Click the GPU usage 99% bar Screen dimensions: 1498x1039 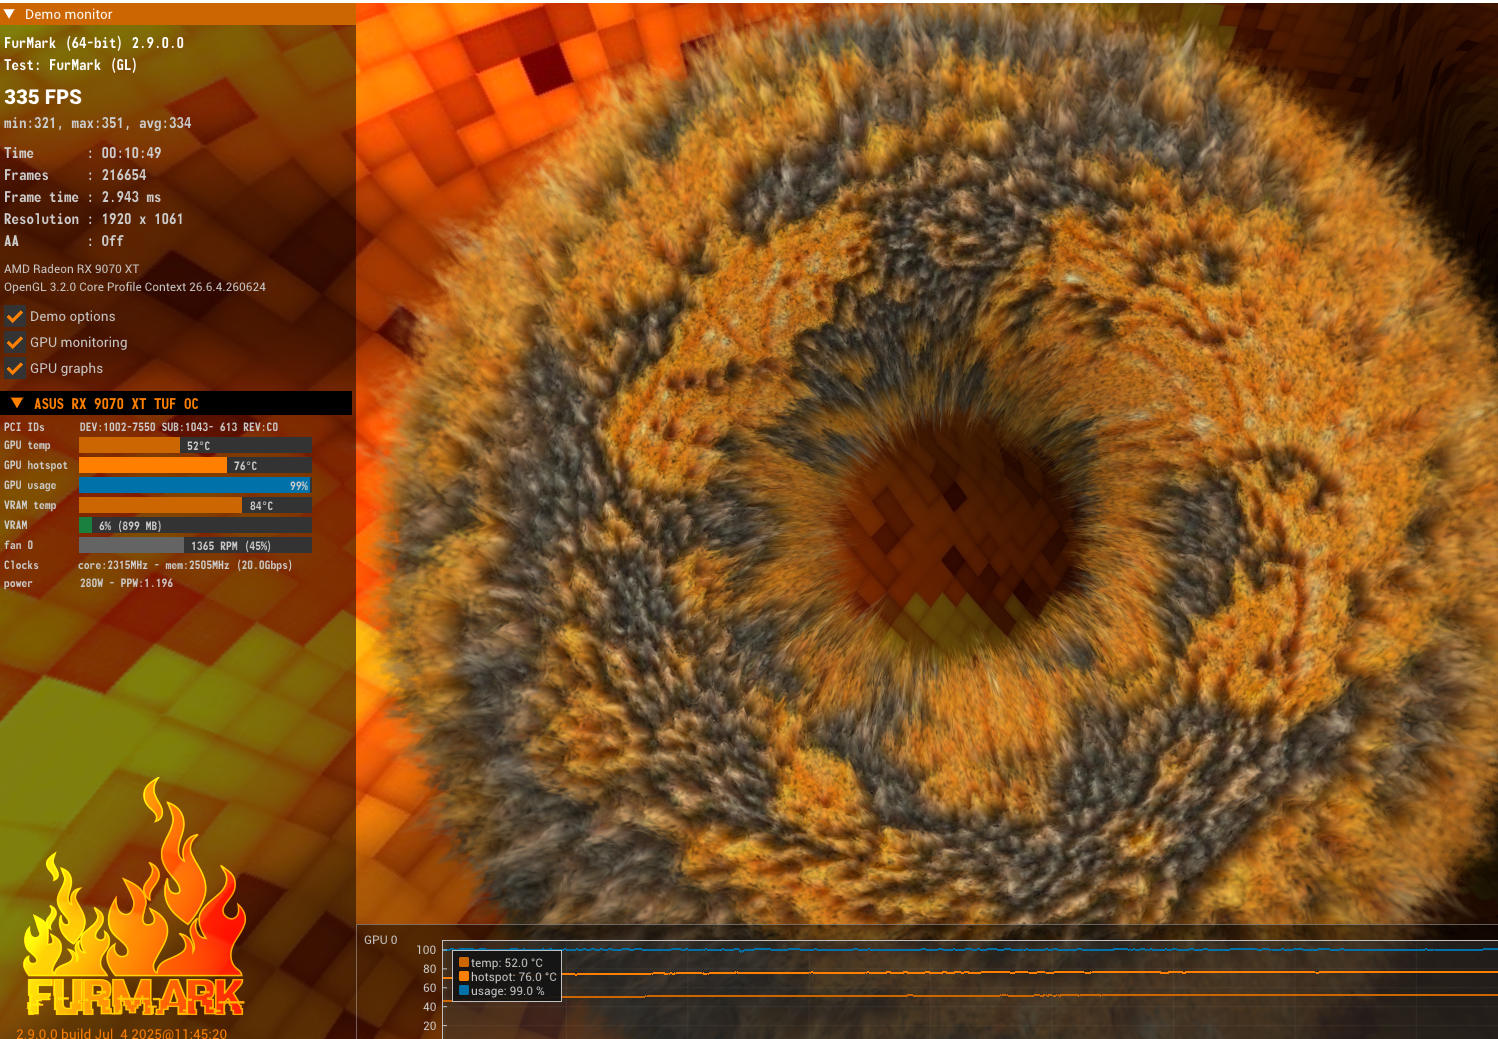[195, 486]
